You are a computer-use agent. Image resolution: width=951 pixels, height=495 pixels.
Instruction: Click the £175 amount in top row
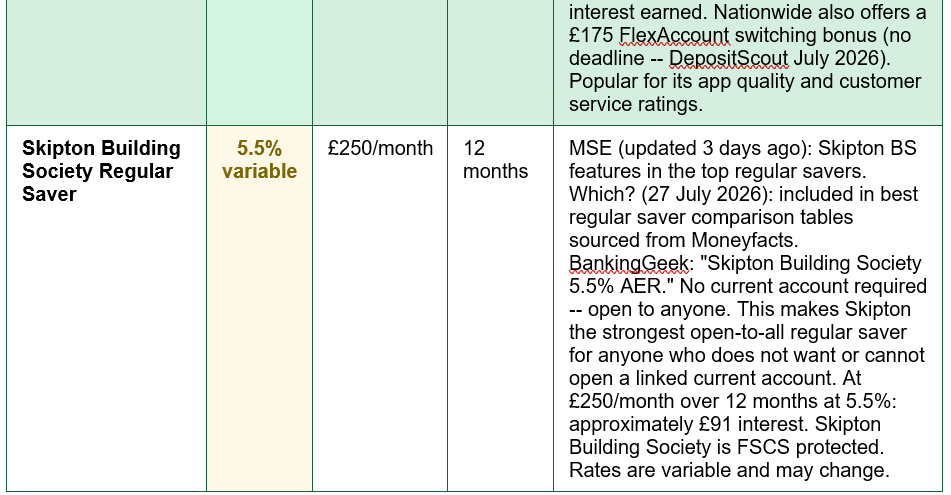click(591, 35)
